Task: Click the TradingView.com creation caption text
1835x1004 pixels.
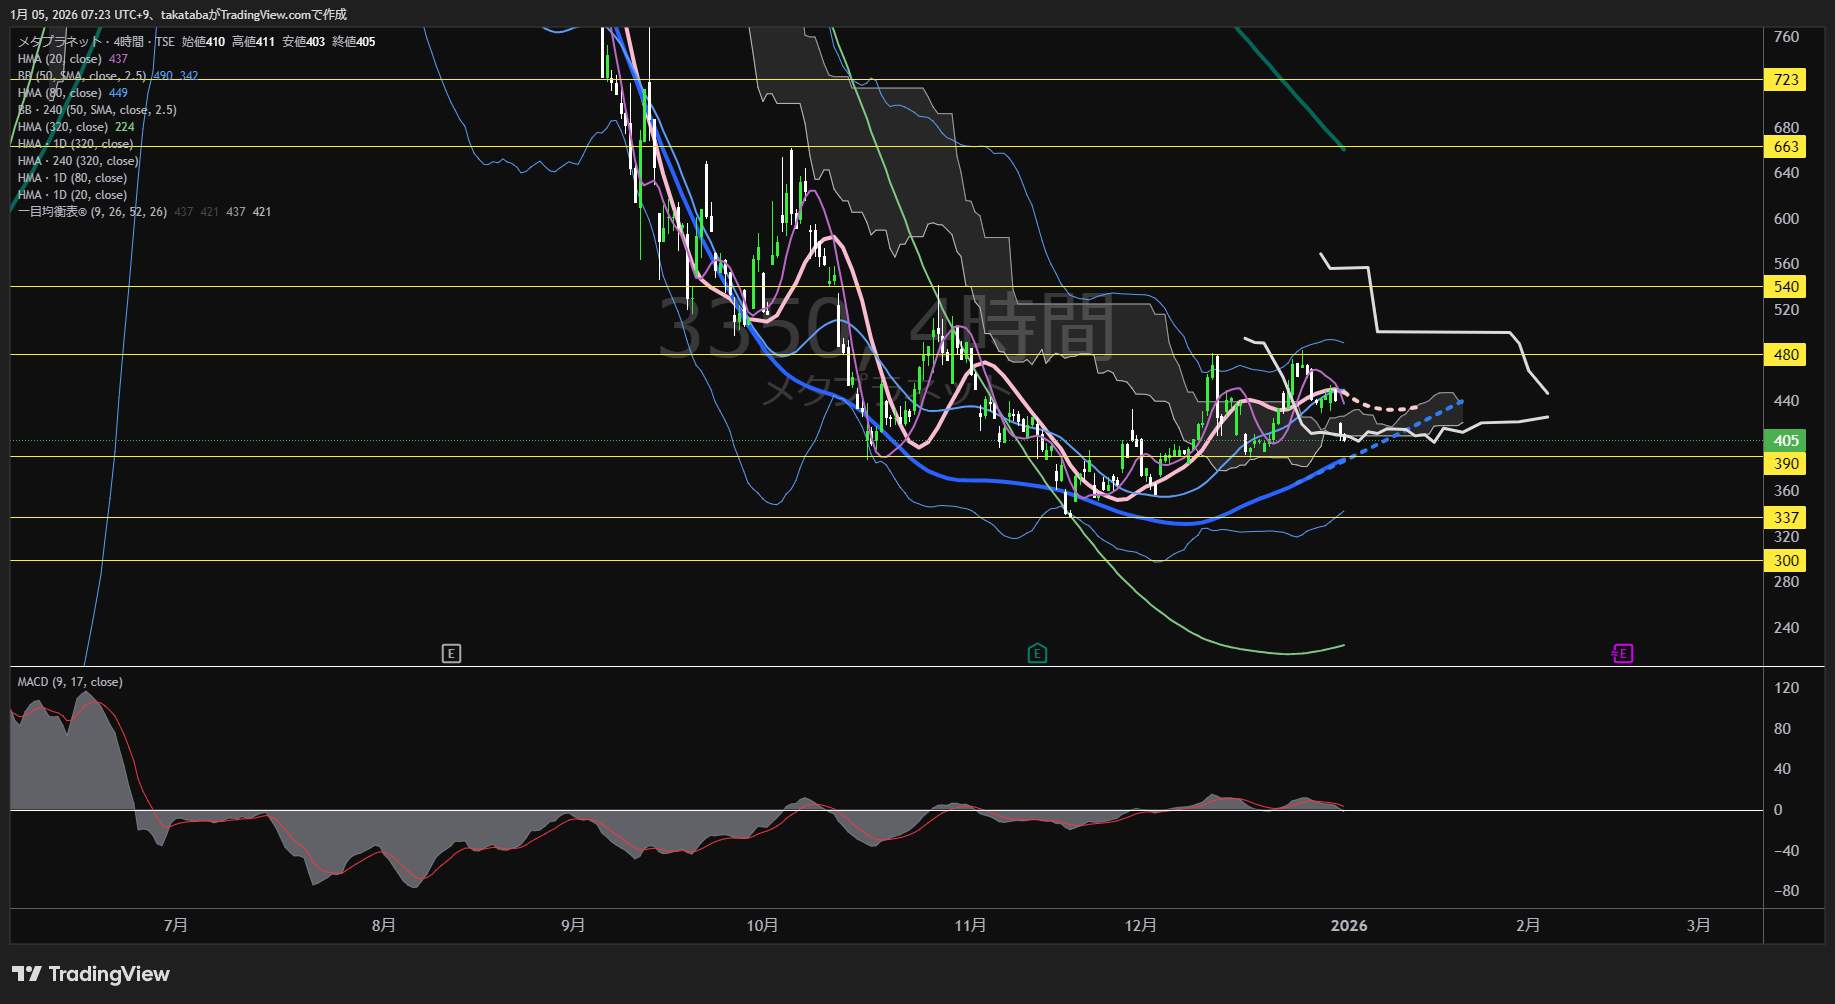Action: tap(178, 14)
